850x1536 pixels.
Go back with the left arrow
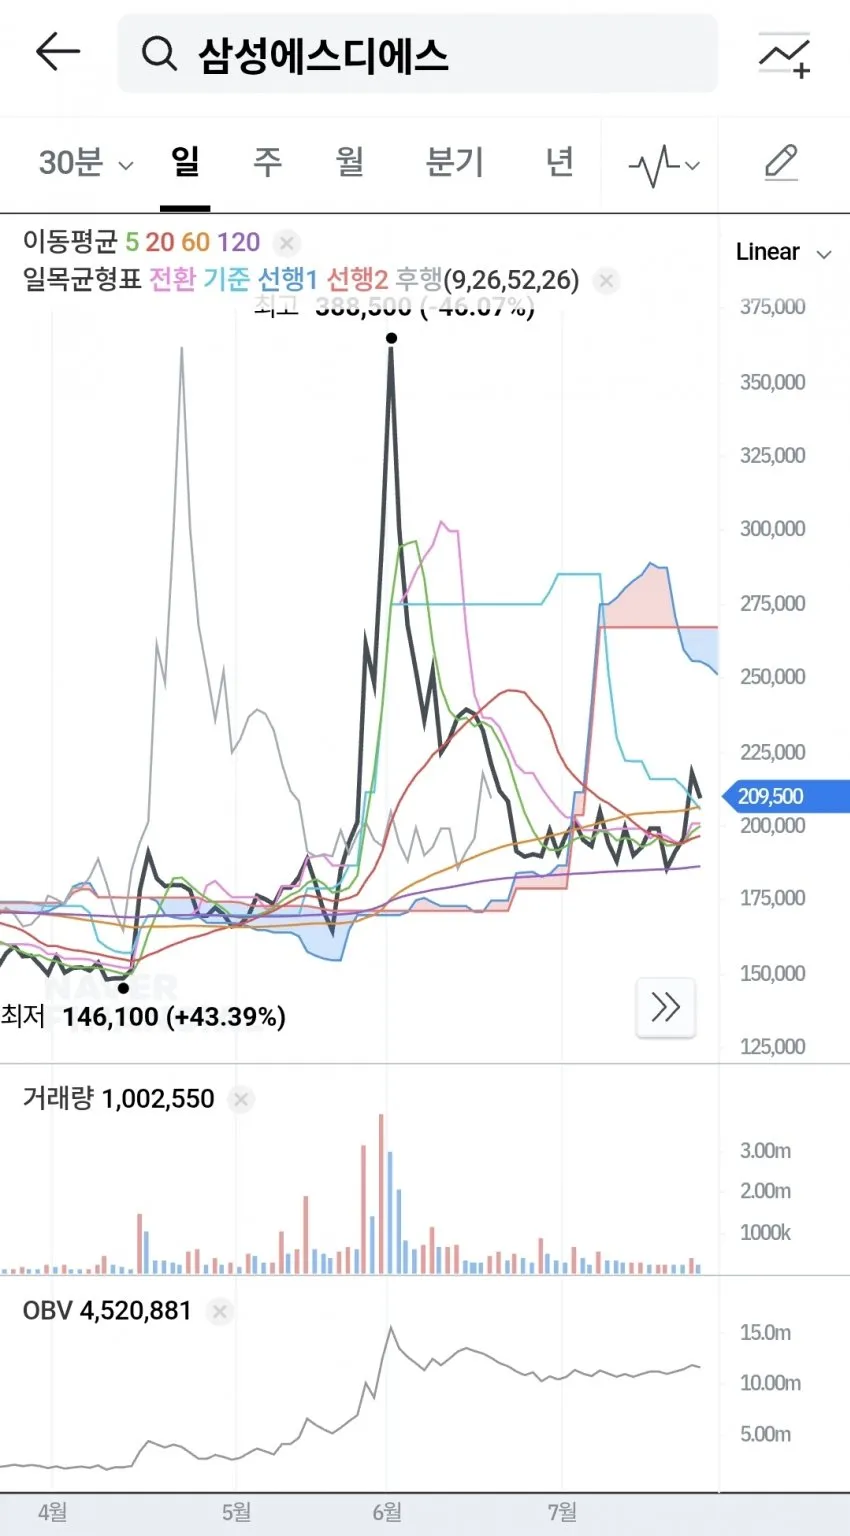(57, 52)
